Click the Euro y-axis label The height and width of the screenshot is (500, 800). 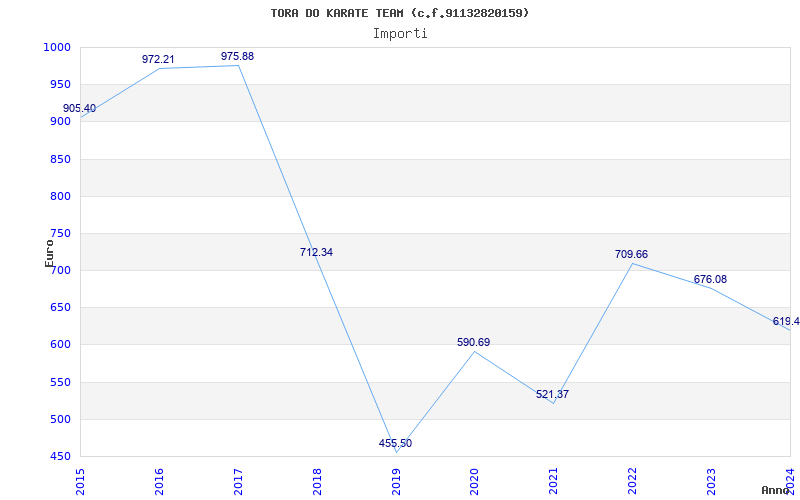(x=49, y=253)
